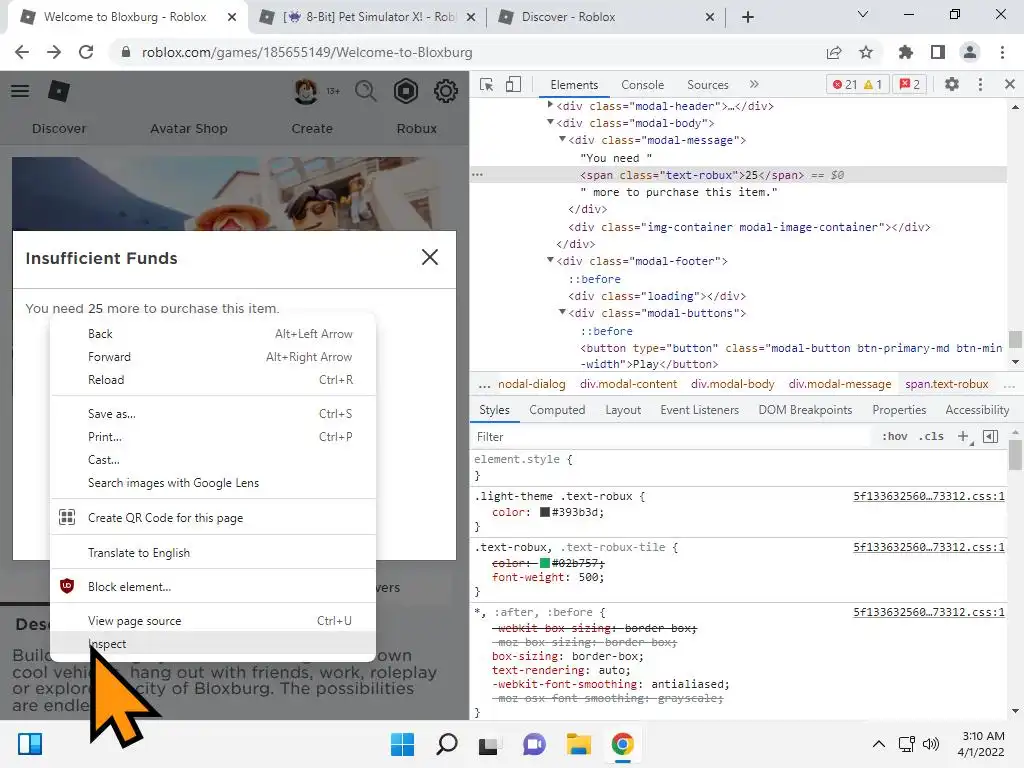
Task: Close the DevTools panel
Action: click(x=1010, y=84)
